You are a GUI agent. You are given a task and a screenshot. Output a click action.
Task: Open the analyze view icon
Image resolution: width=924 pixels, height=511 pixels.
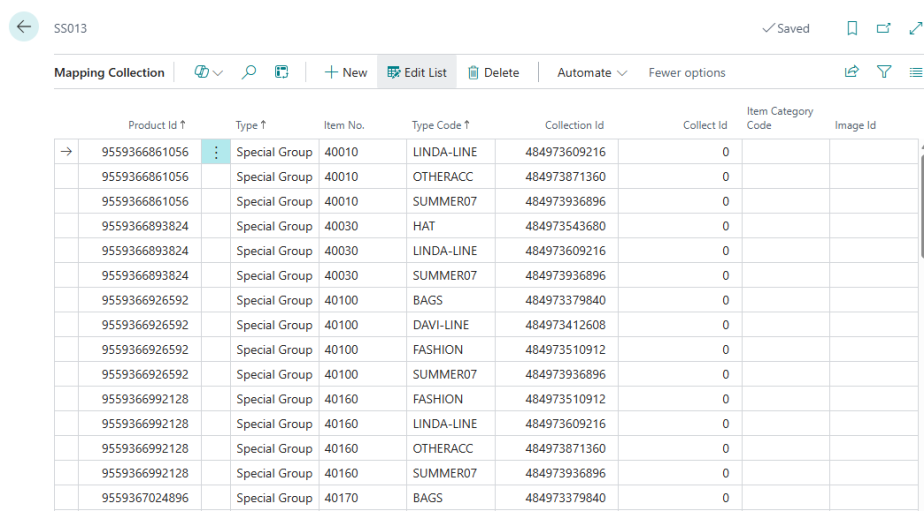tap(281, 72)
